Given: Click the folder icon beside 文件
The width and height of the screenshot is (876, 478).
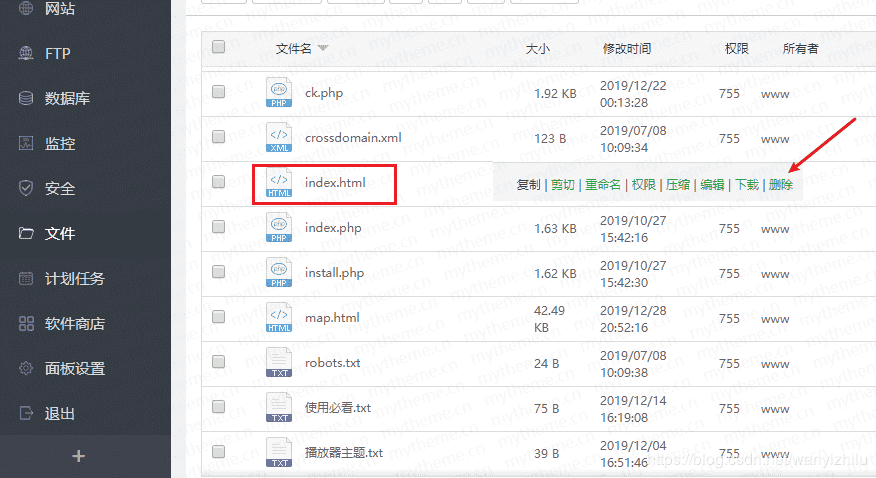Looking at the screenshot, I should [x=26, y=233].
